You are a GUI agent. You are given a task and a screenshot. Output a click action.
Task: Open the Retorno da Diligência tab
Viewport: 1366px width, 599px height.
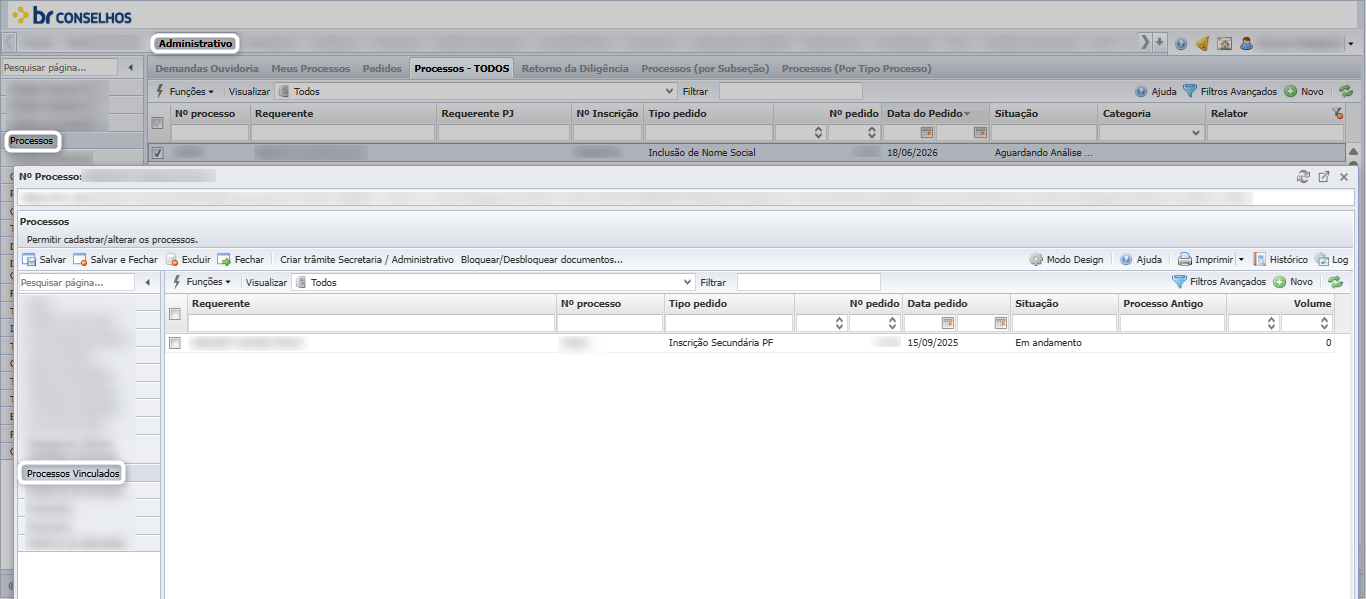pyautogui.click(x=575, y=69)
